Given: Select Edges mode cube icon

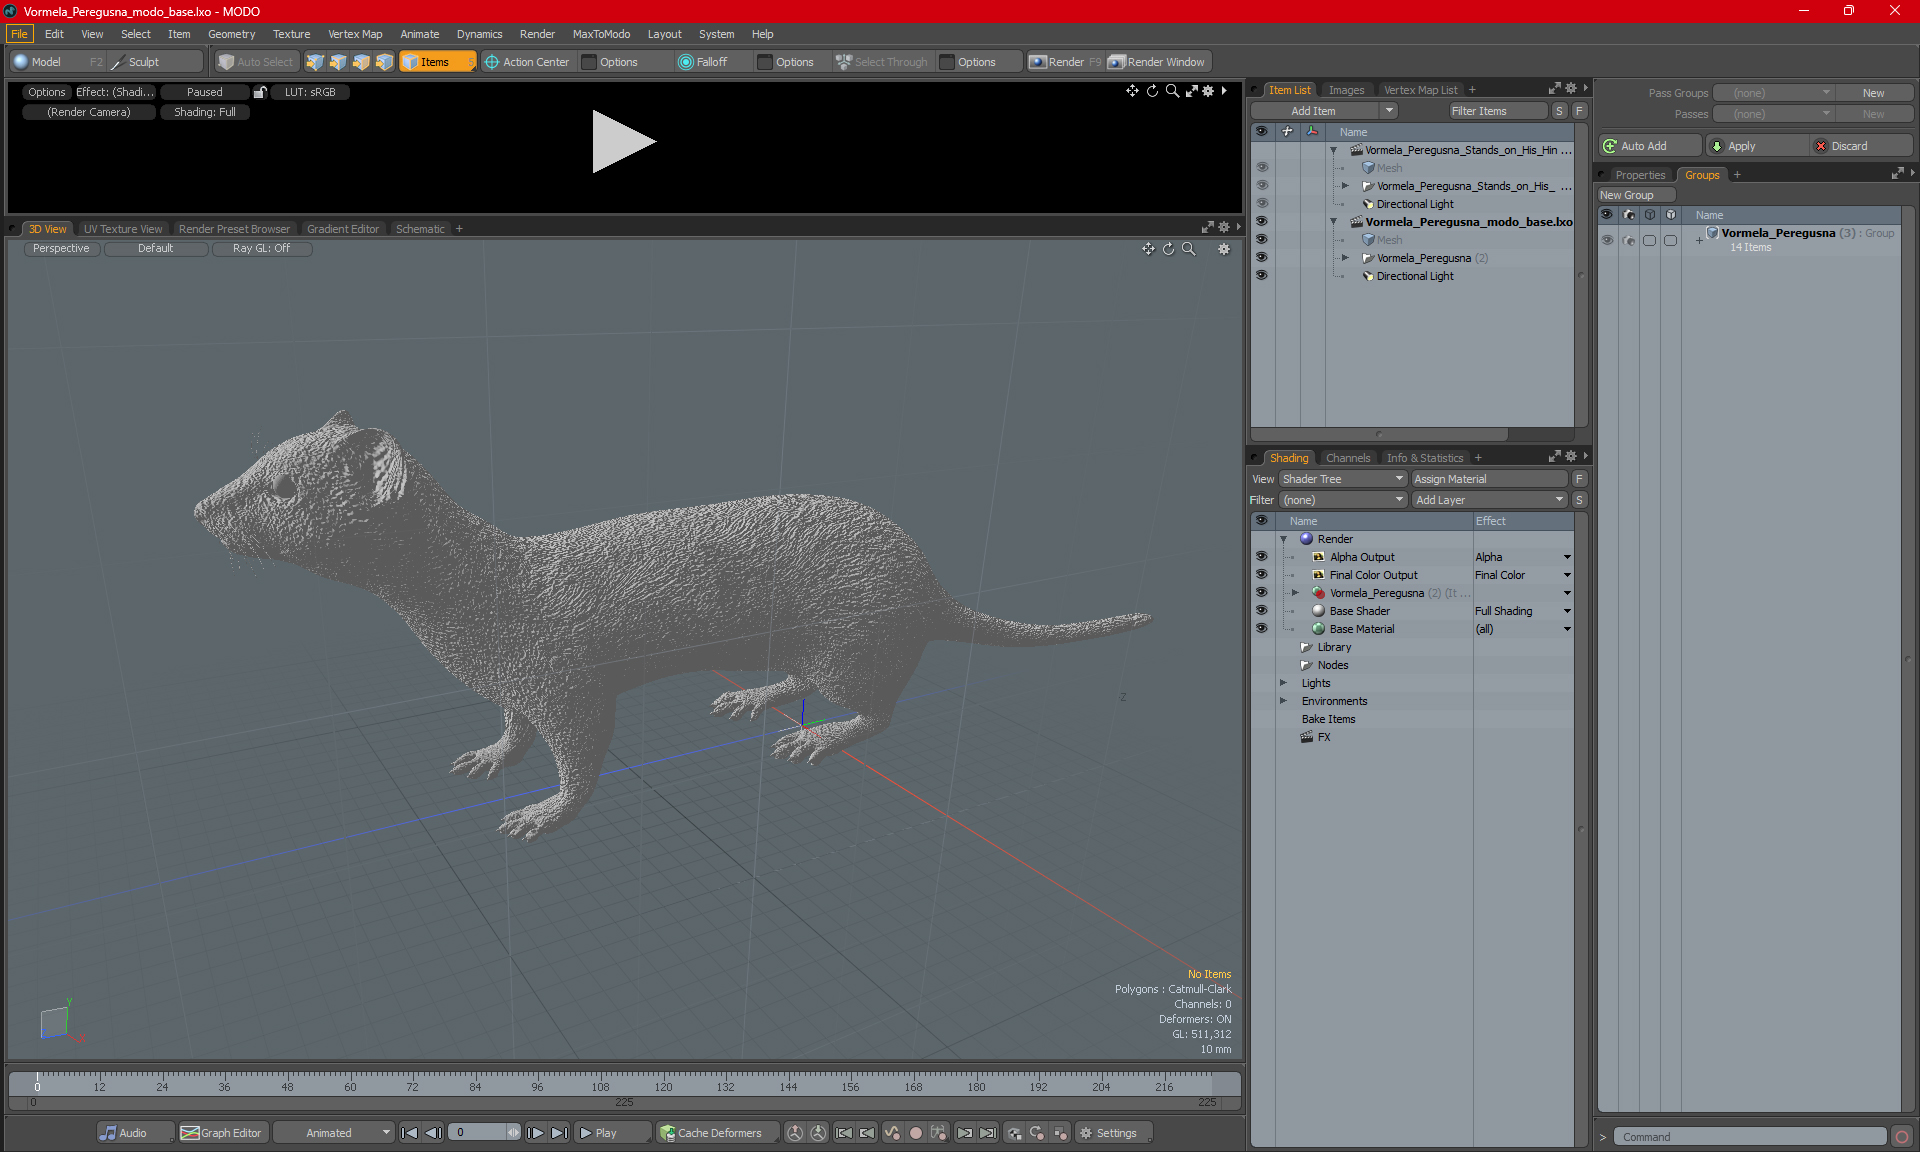Looking at the screenshot, I should (x=338, y=62).
